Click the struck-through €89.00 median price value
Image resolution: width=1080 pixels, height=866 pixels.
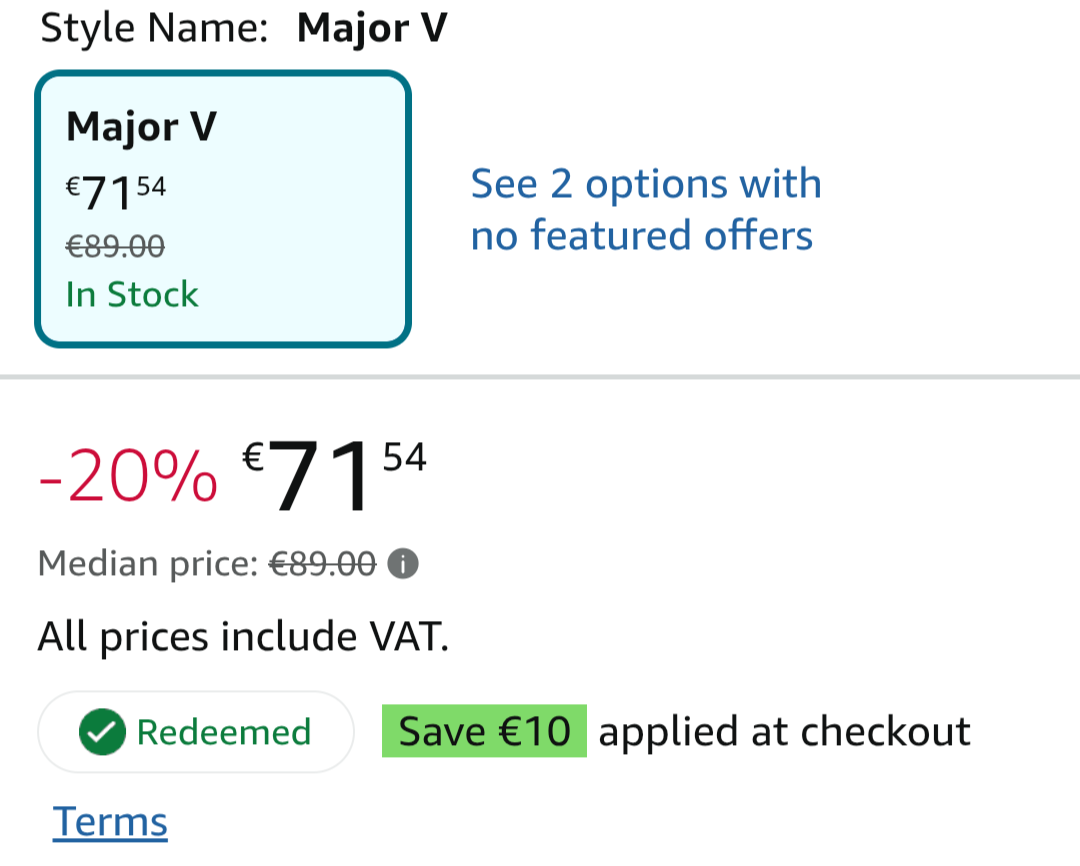[x=324, y=565]
